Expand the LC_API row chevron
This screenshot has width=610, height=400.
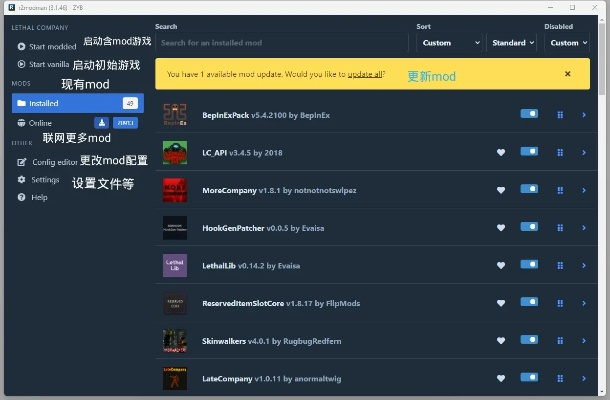[x=584, y=153]
